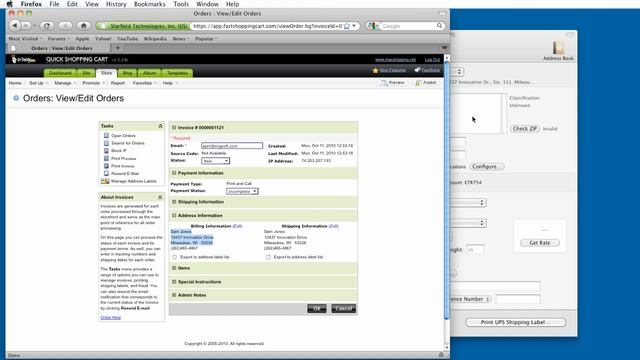Open the Bookmarks menu in the menu bar

pos(149,4)
